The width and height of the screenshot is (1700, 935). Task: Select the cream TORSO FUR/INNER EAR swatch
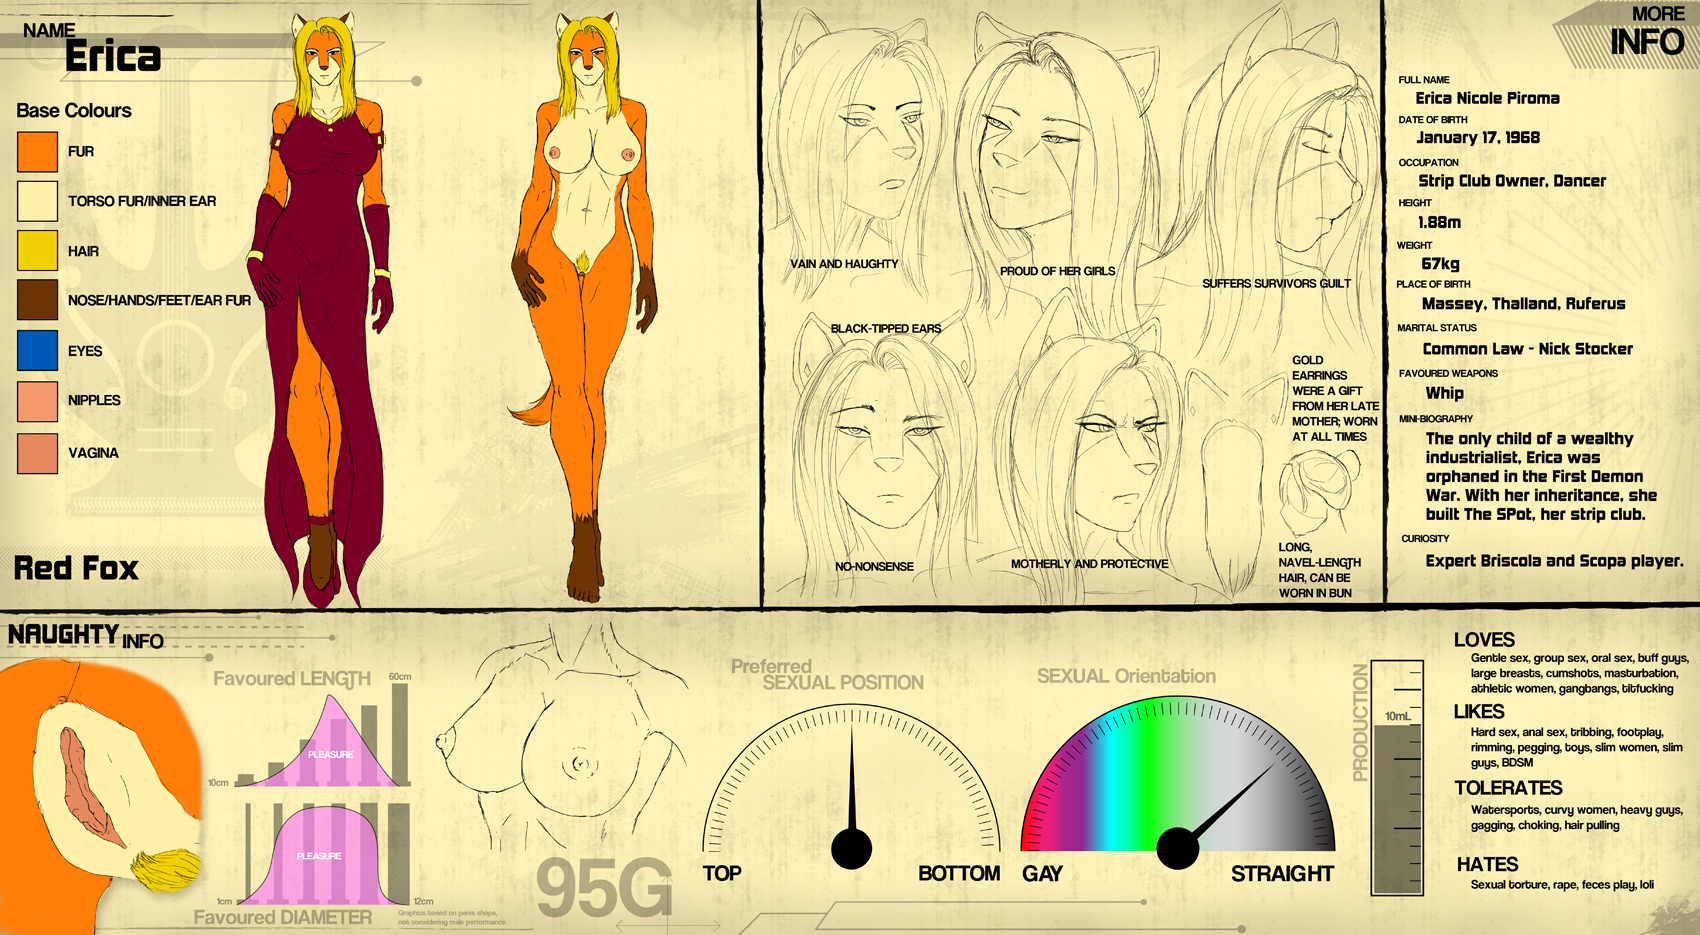click(x=37, y=201)
